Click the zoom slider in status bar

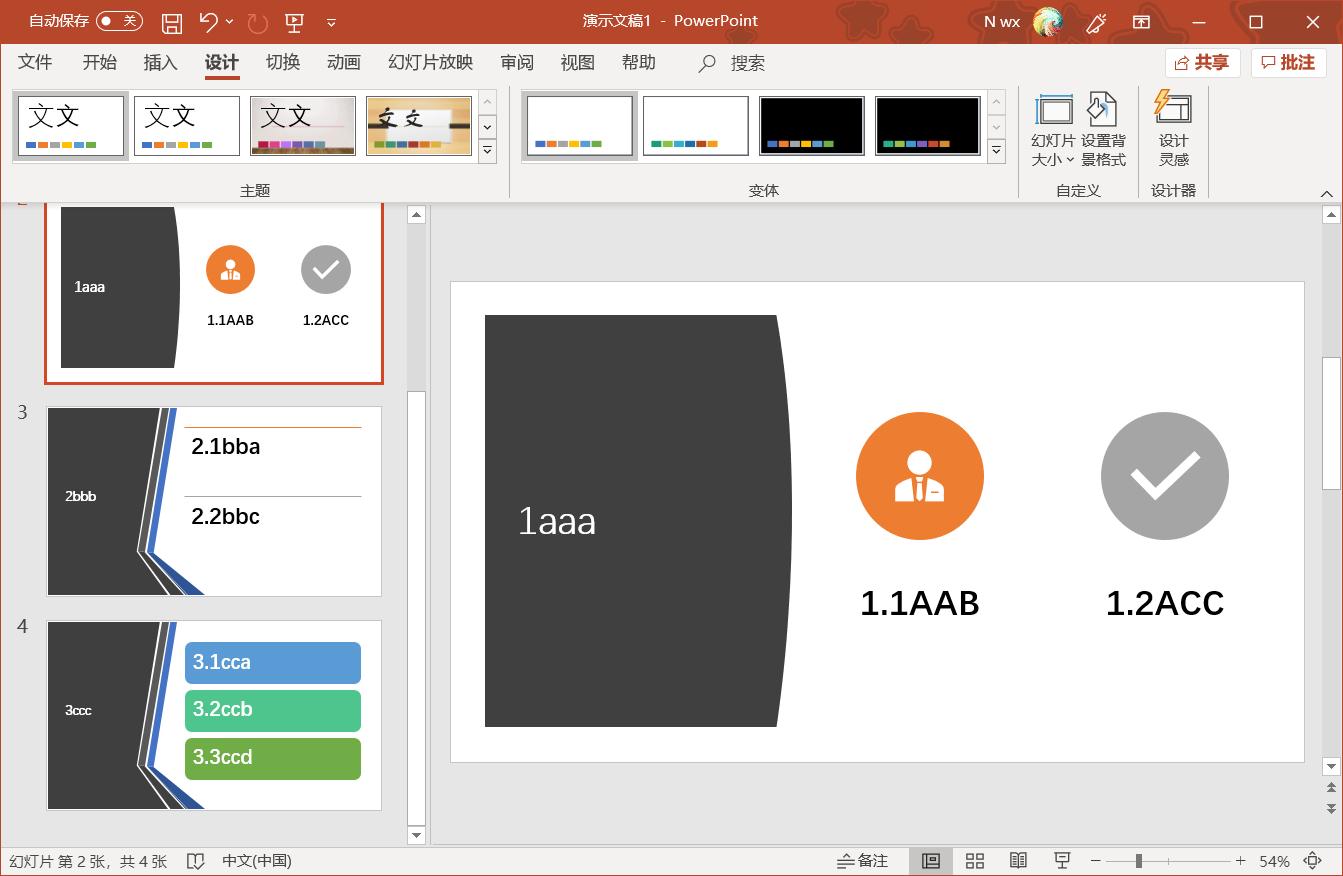[x=1139, y=861]
